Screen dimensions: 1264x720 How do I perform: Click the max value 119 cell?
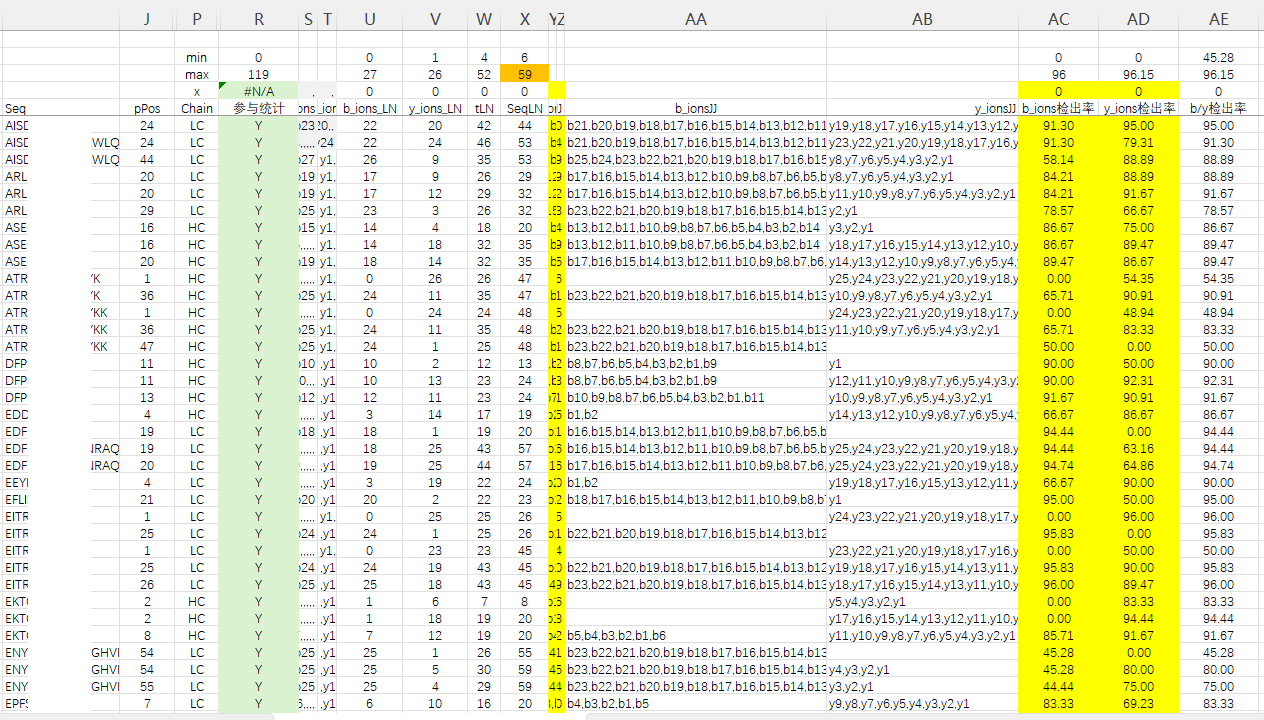(259, 74)
